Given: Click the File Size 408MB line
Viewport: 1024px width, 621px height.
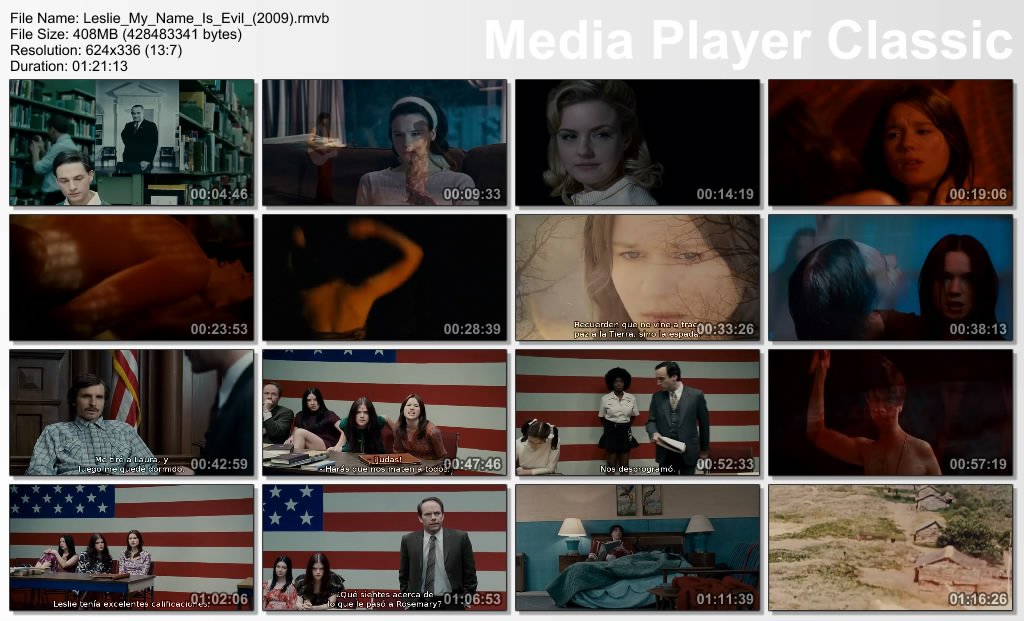Looking at the screenshot, I should [126, 34].
